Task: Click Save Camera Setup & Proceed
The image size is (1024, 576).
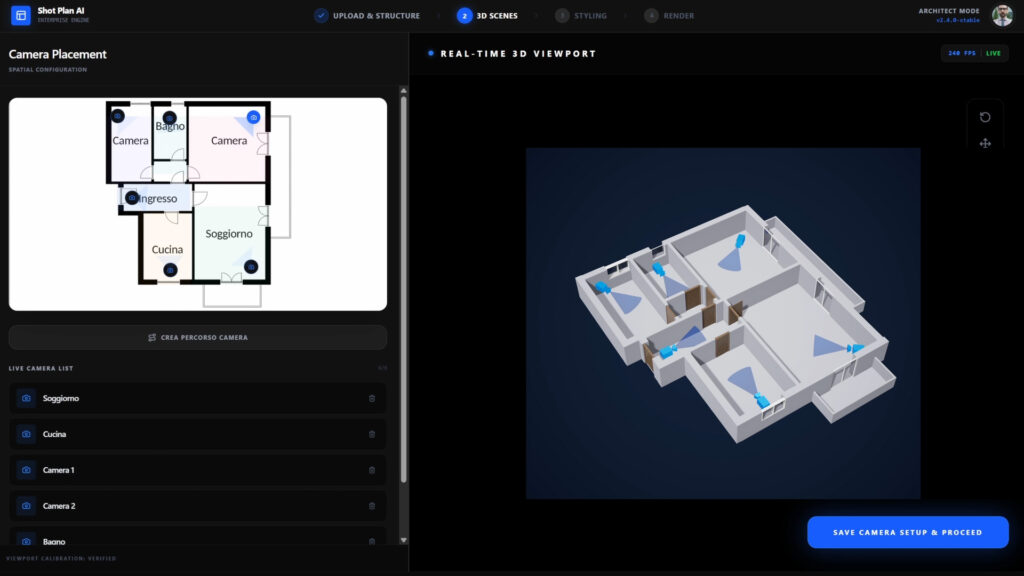Action: point(908,532)
